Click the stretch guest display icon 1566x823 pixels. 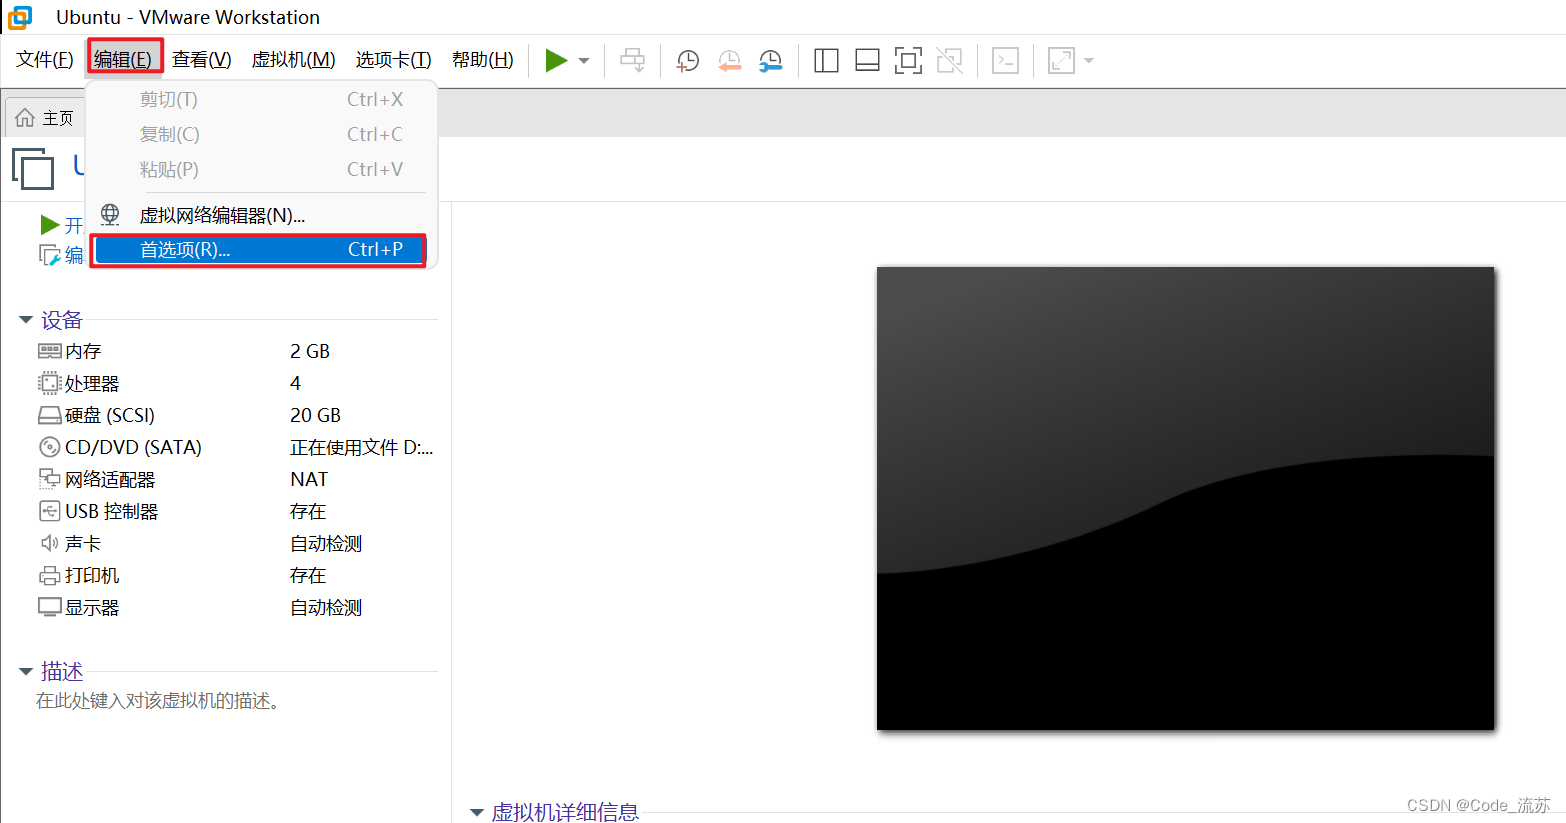[x=1061, y=61]
